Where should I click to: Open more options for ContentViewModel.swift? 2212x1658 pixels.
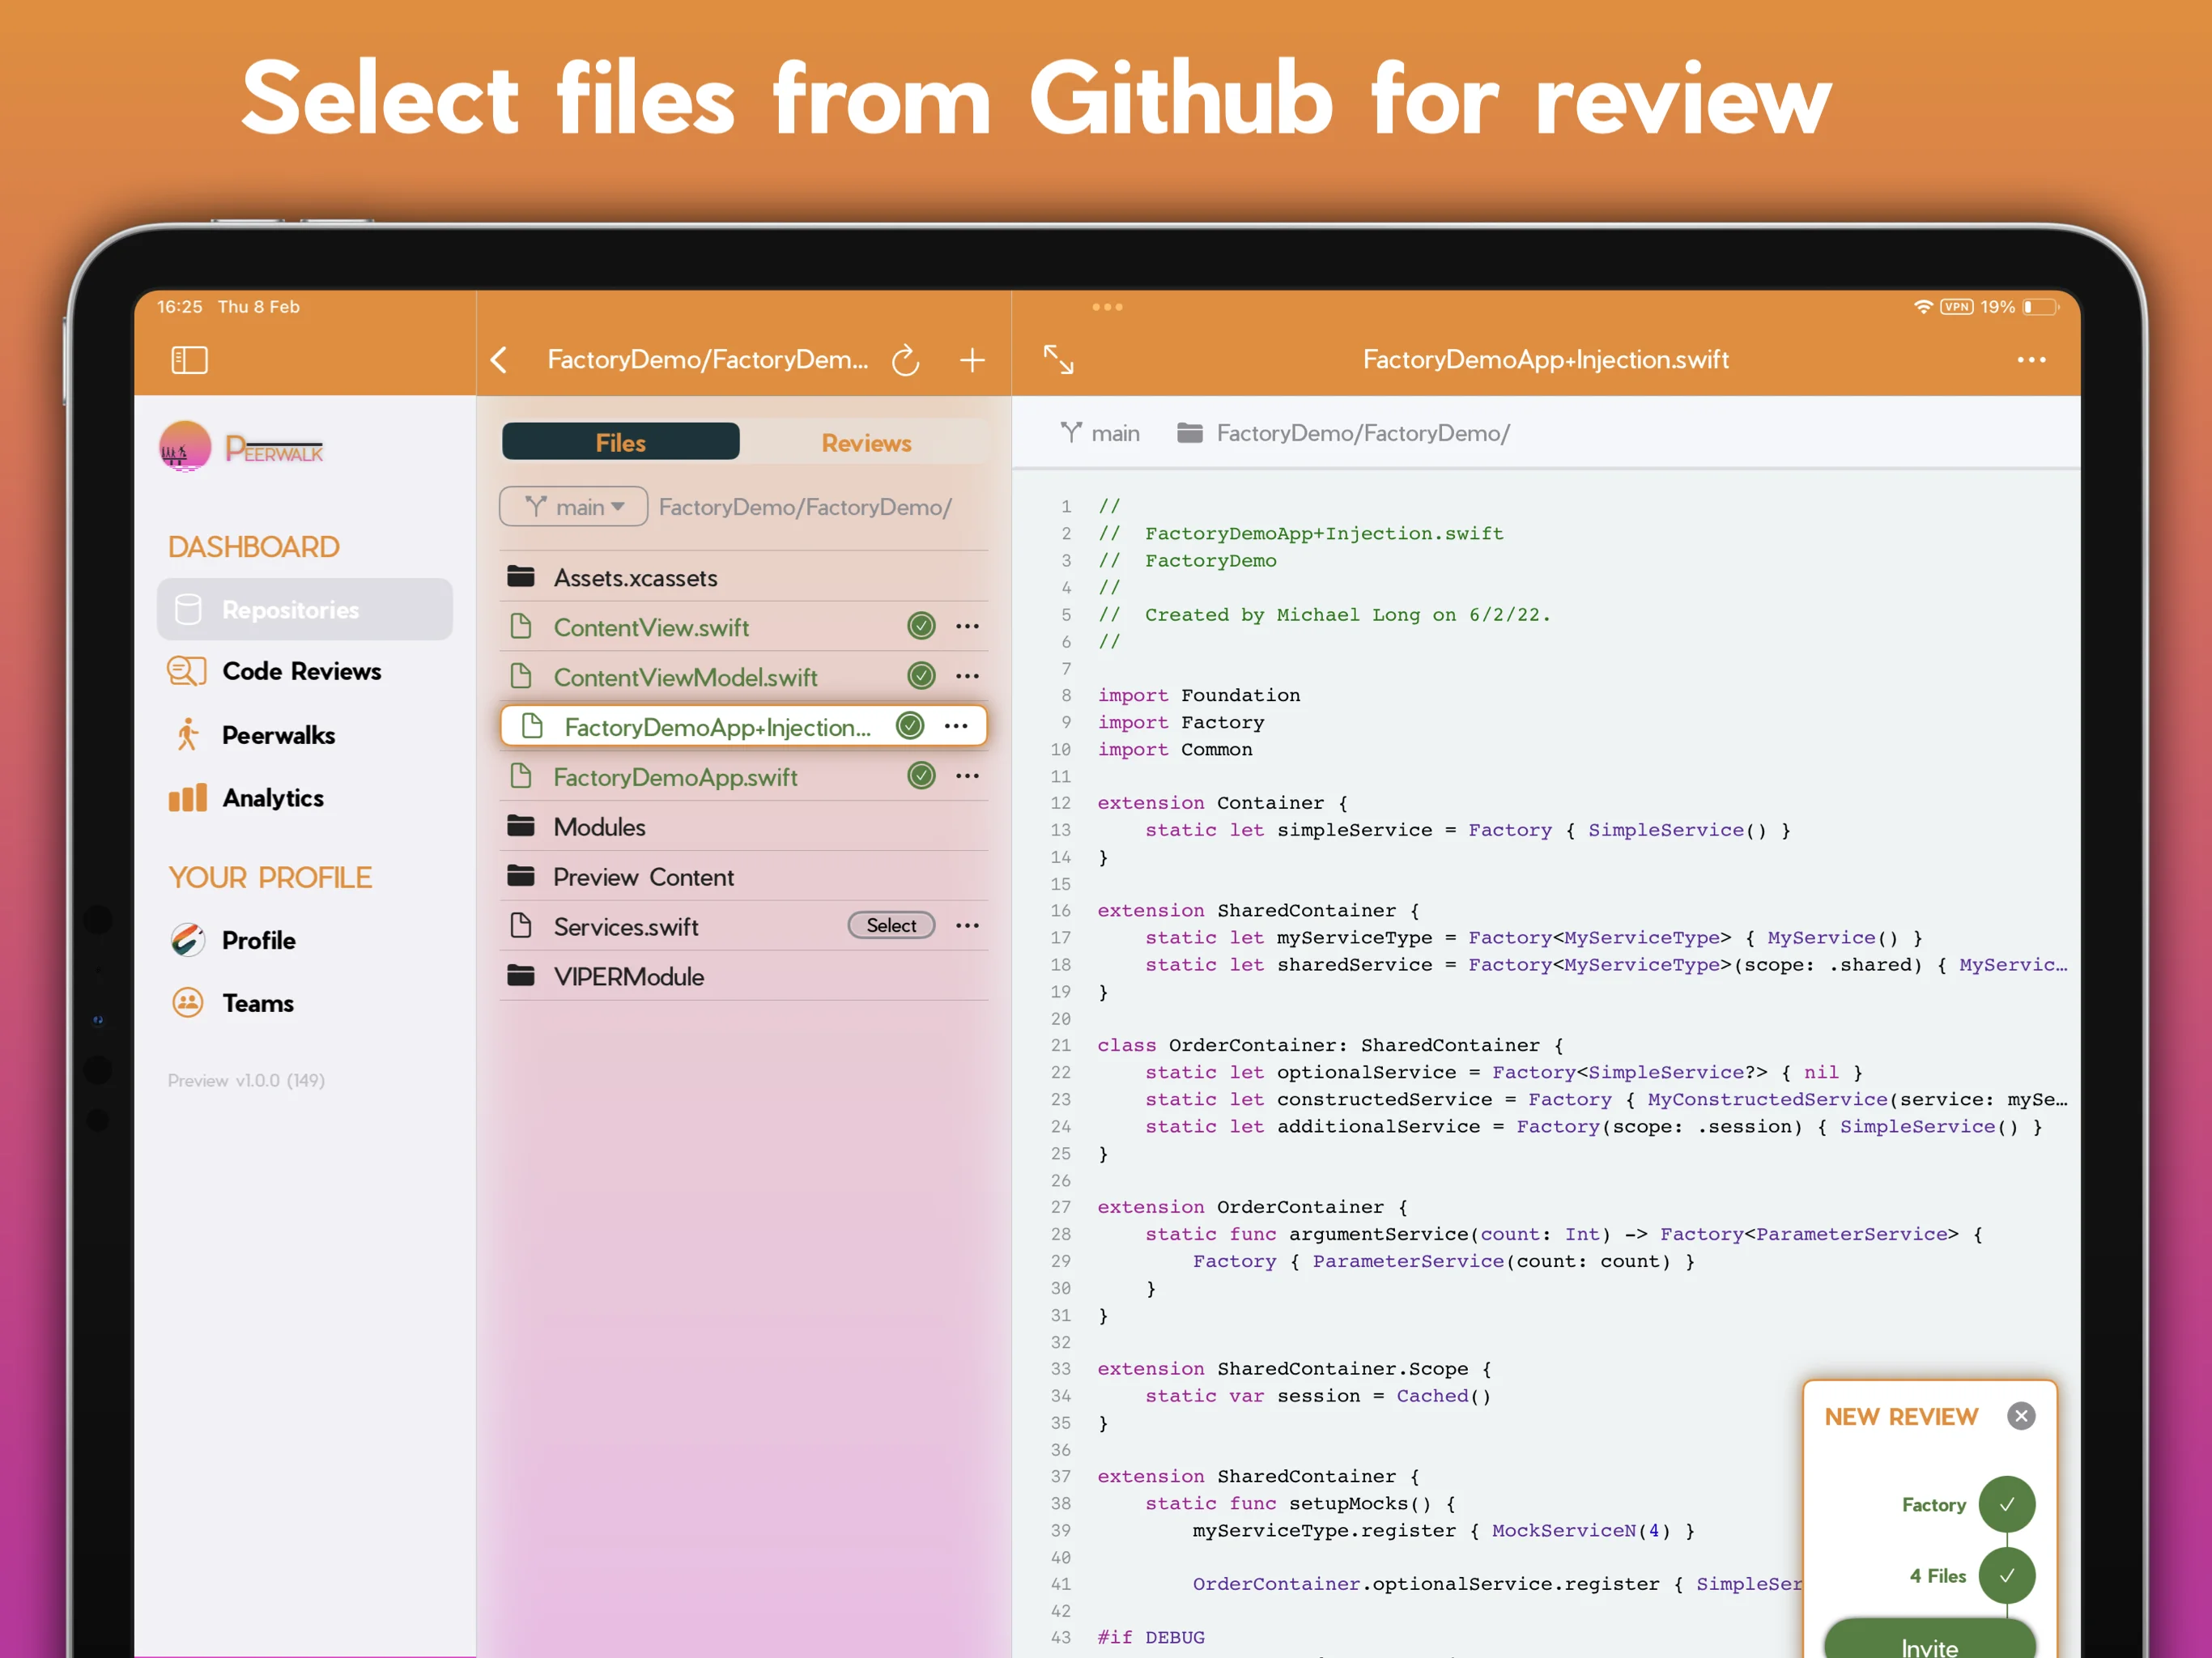(x=967, y=676)
